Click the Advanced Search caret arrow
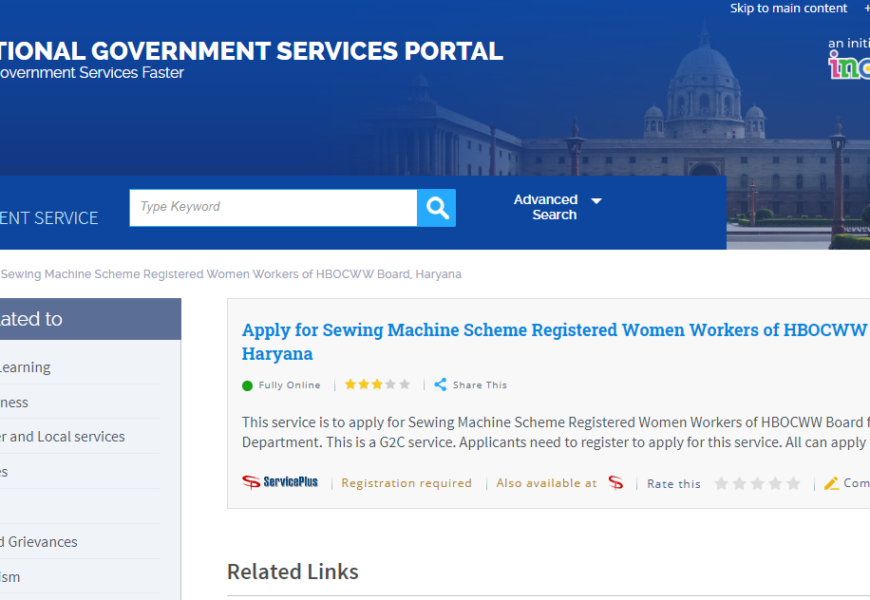The image size is (870, 600). (x=597, y=201)
